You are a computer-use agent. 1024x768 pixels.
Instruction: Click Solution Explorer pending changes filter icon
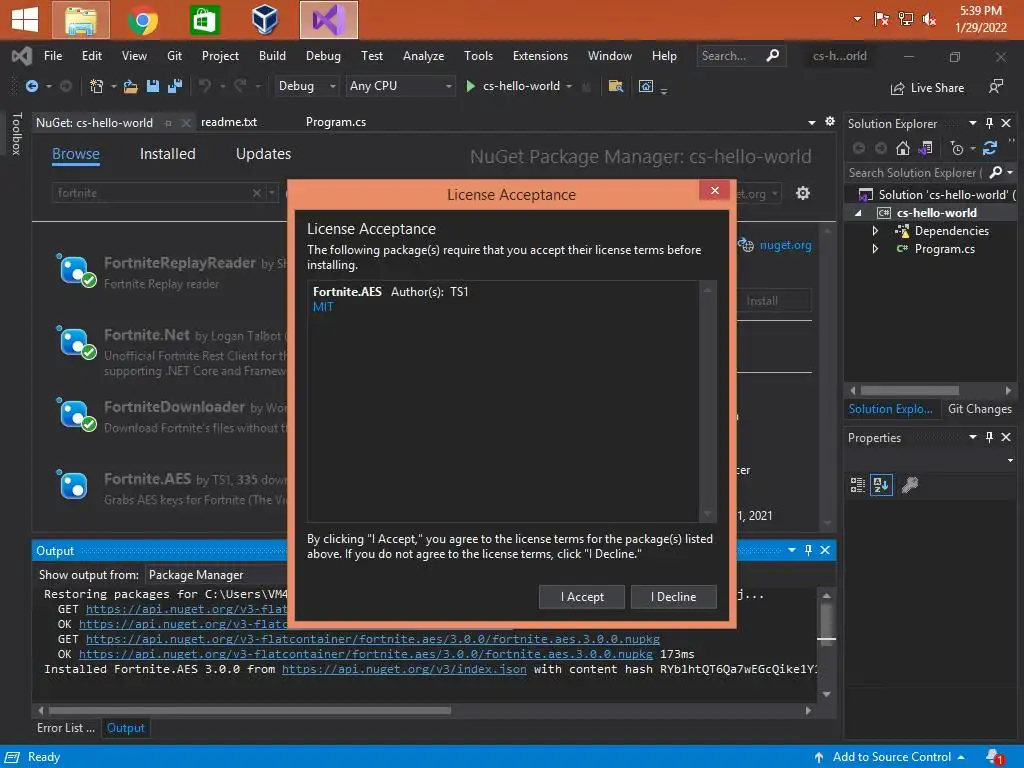pos(957,148)
